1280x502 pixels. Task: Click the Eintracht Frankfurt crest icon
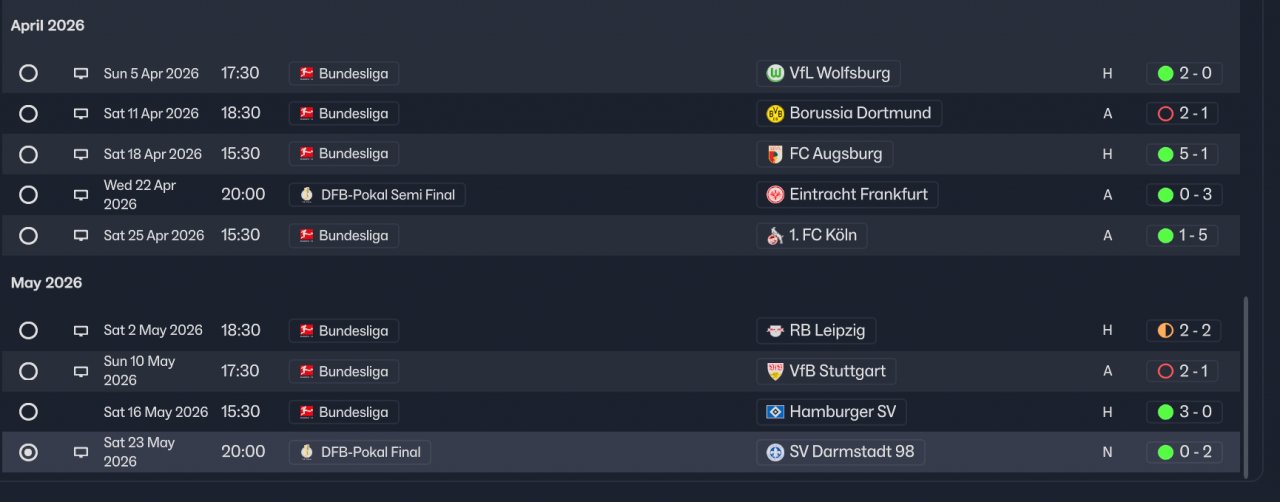pos(775,195)
